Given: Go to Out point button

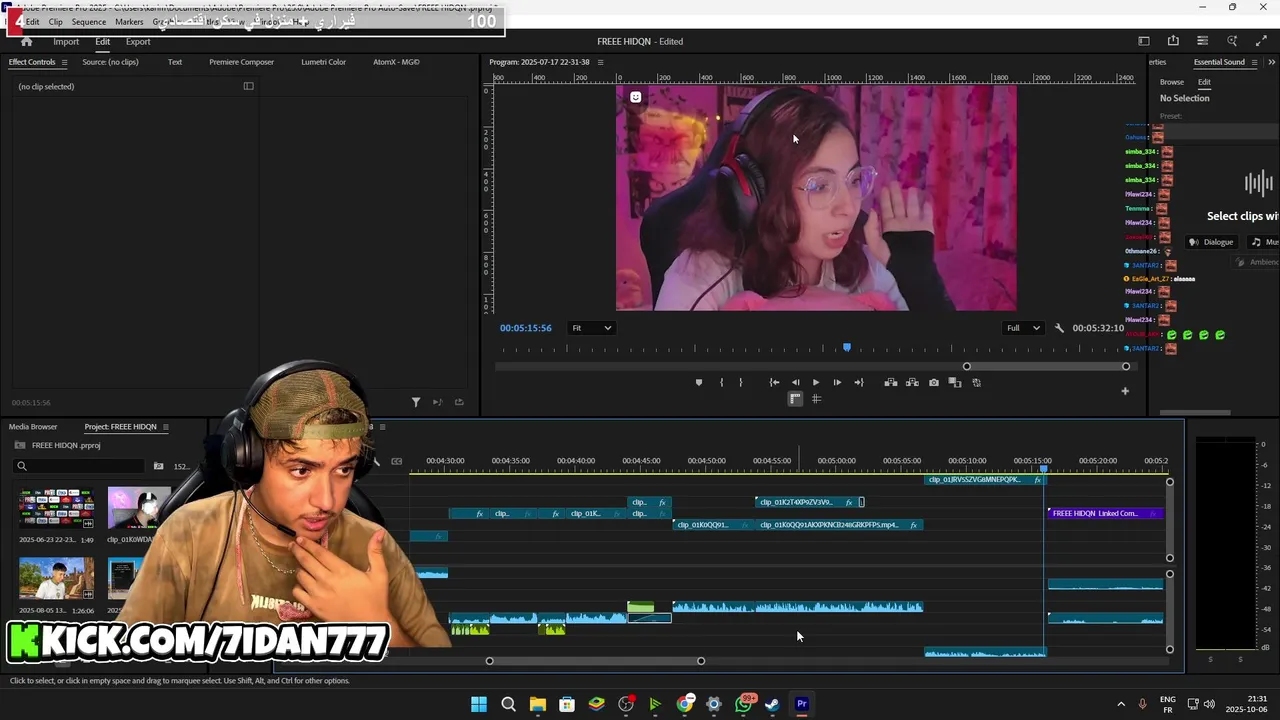Looking at the screenshot, I should pyautogui.click(x=858, y=382).
